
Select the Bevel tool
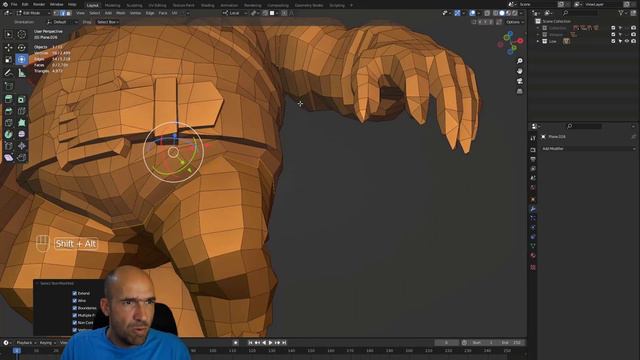click(9, 111)
